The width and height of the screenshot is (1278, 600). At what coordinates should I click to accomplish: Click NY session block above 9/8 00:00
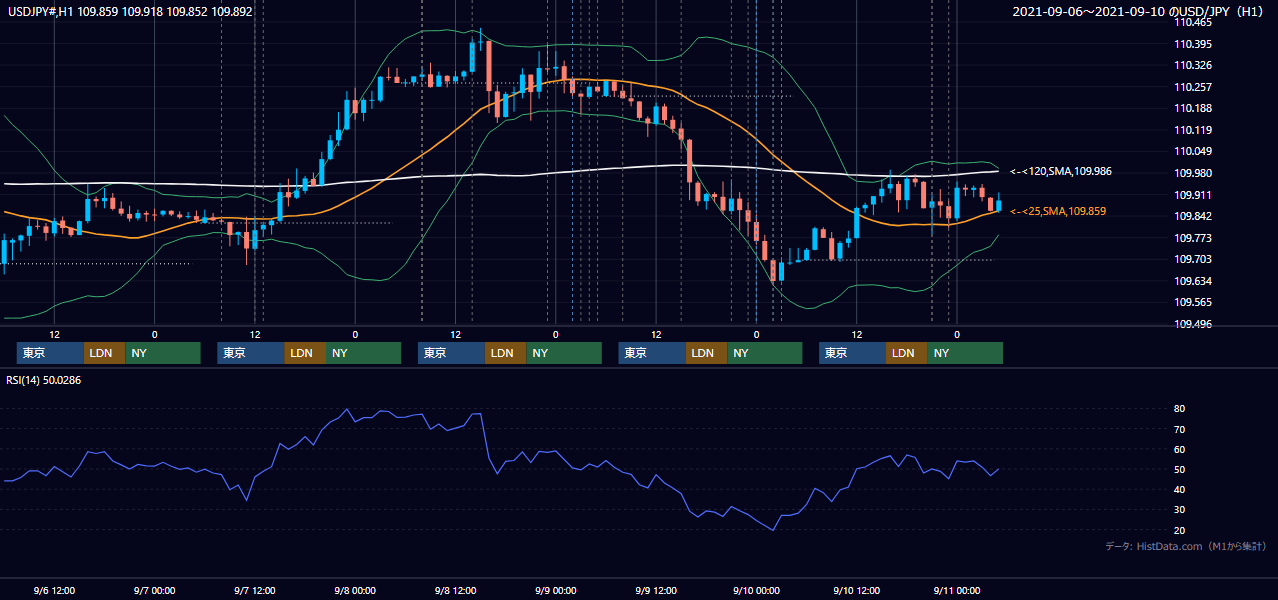click(364, 353)
